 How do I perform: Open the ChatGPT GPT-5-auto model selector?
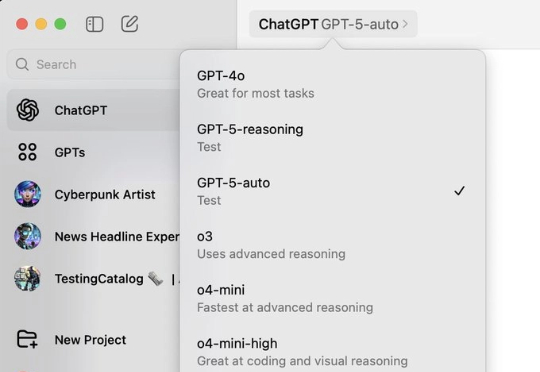333,24
